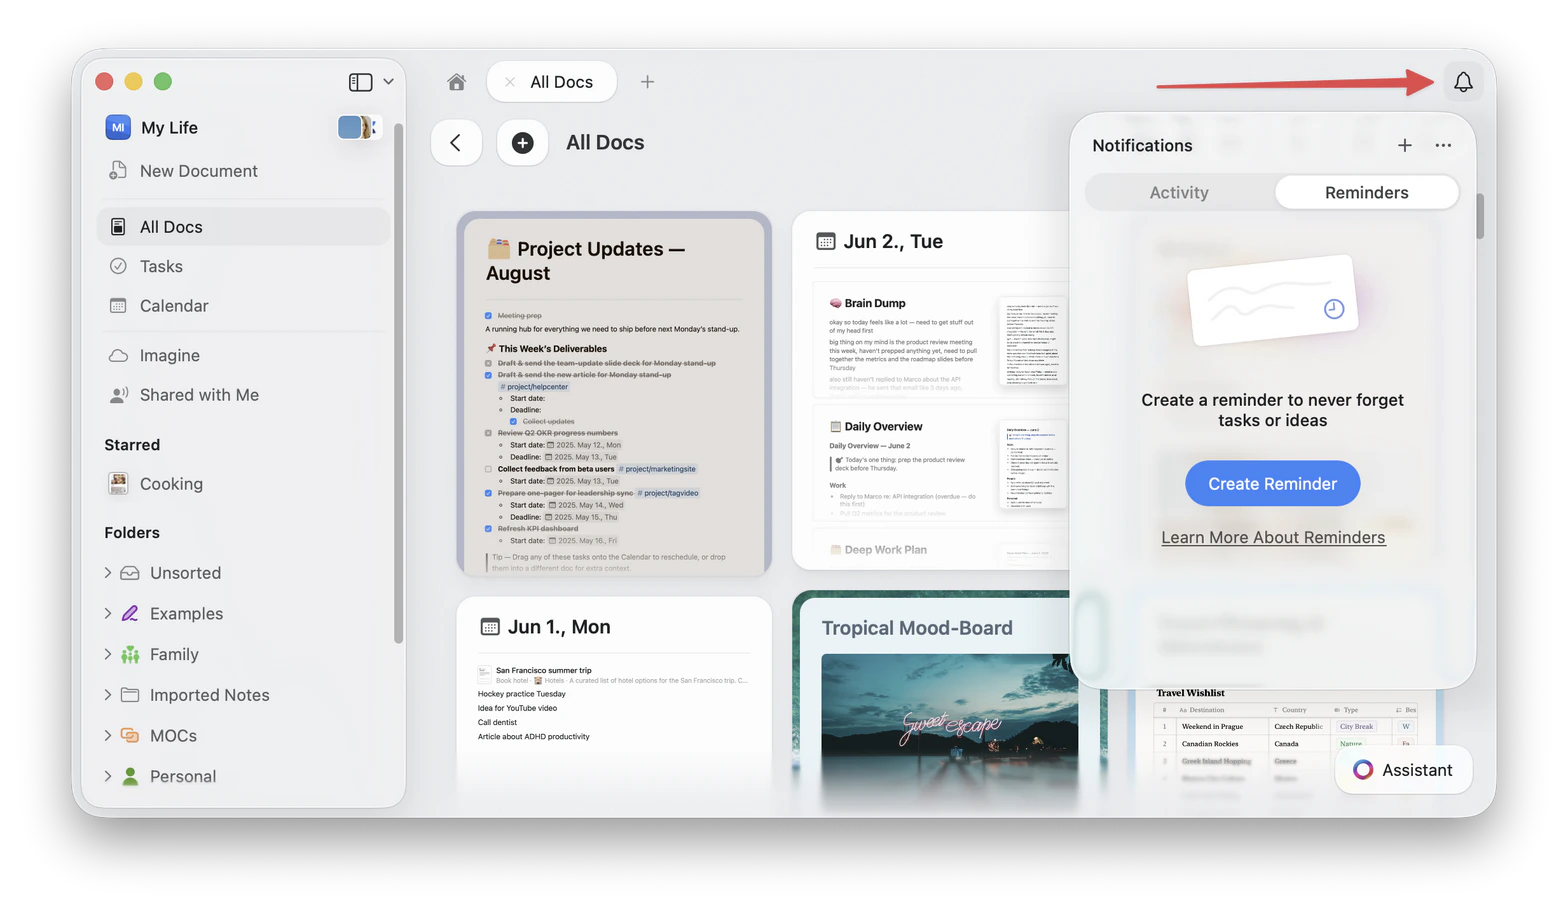The width and height of the screenshot is (1568, 912).
Task: Click the home icon in tab bar
Action: [456, 82]
